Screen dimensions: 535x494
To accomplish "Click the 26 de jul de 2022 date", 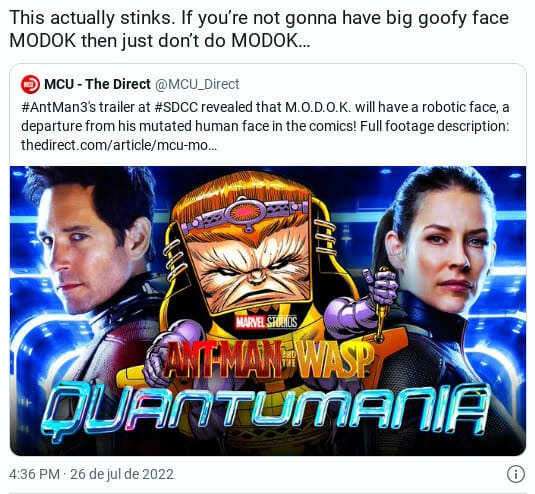I will point(122,474).
